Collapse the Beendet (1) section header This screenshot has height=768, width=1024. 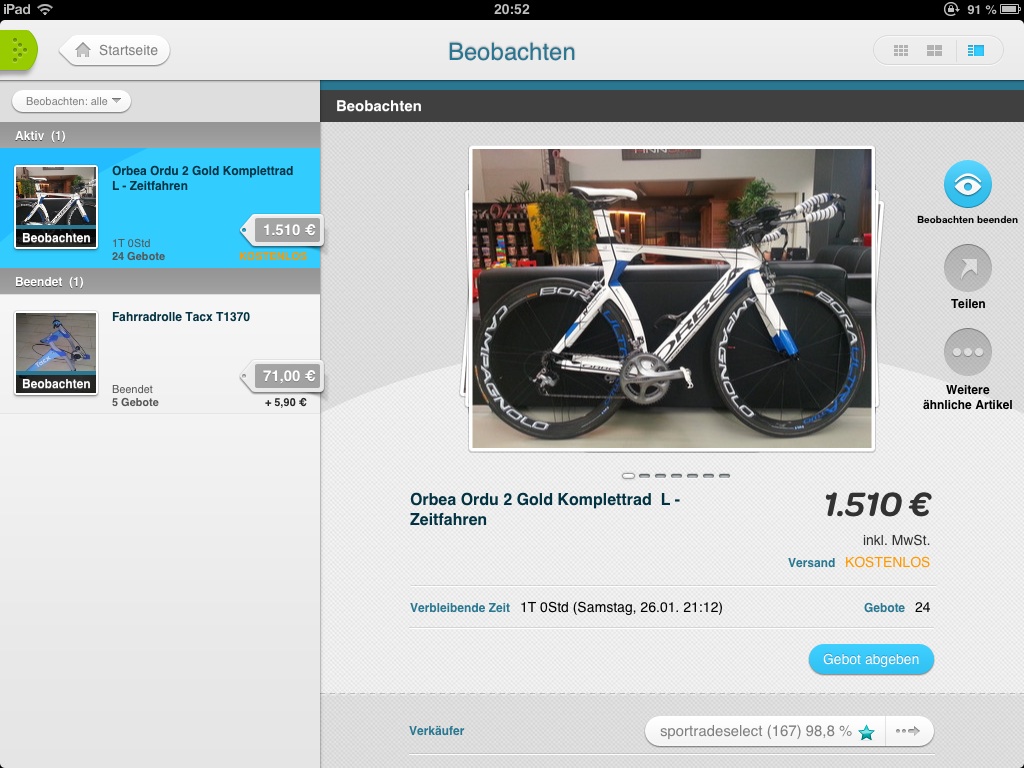pyautogui.click(x=160, y=281)
